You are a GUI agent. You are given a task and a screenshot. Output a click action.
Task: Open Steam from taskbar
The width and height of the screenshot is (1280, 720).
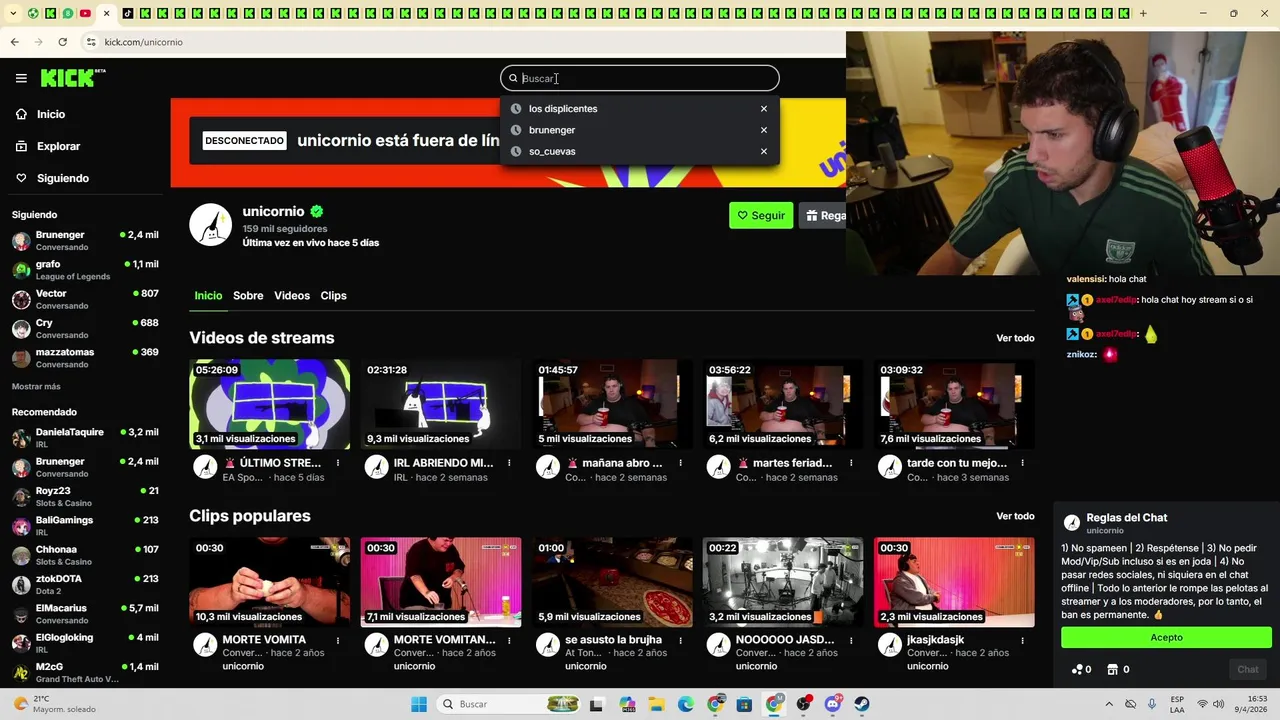(x=862, y=704)
